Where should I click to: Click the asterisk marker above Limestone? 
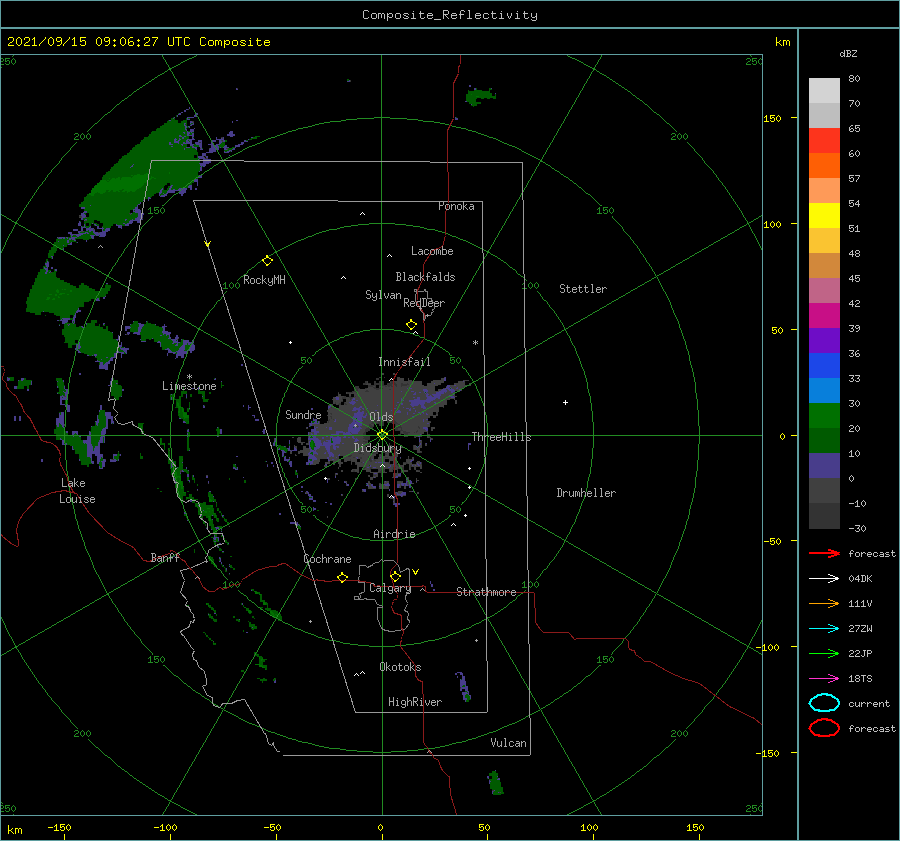pos(189,377)
